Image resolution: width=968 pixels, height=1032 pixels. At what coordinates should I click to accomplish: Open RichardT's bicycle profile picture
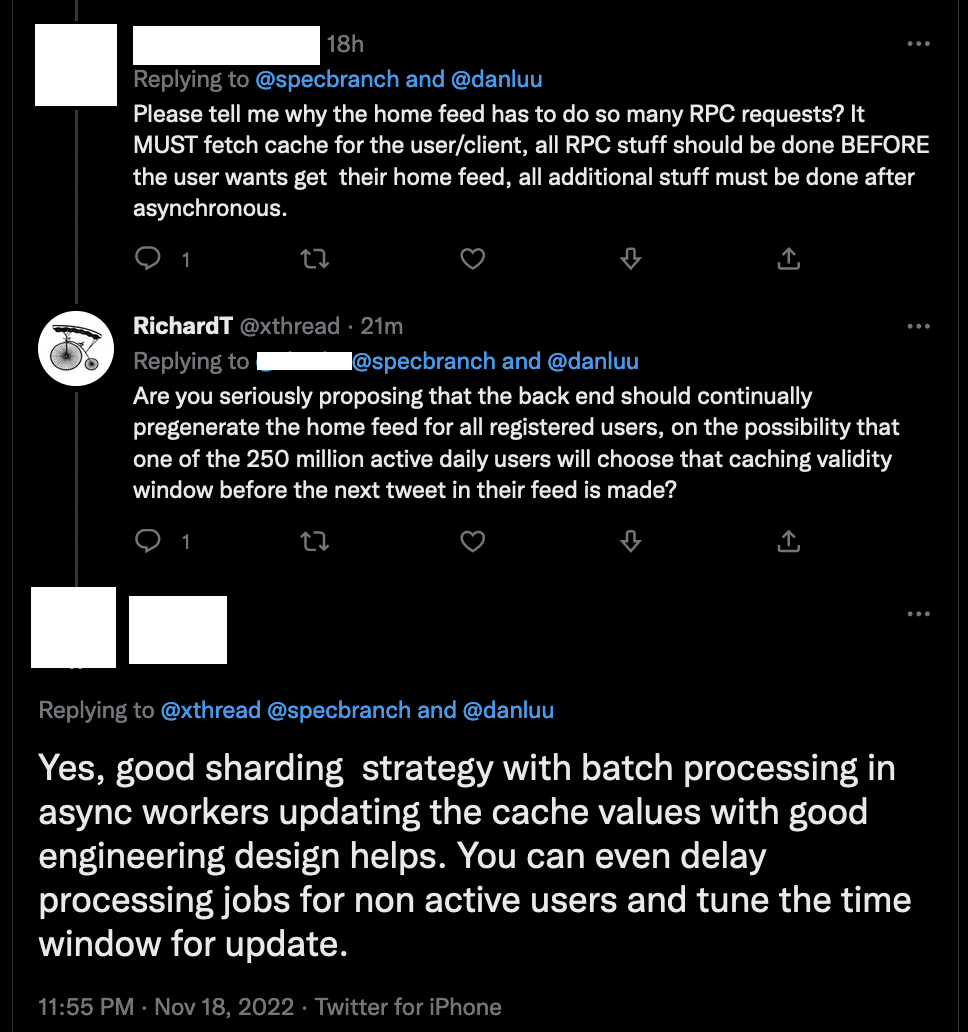click(75, 346)
